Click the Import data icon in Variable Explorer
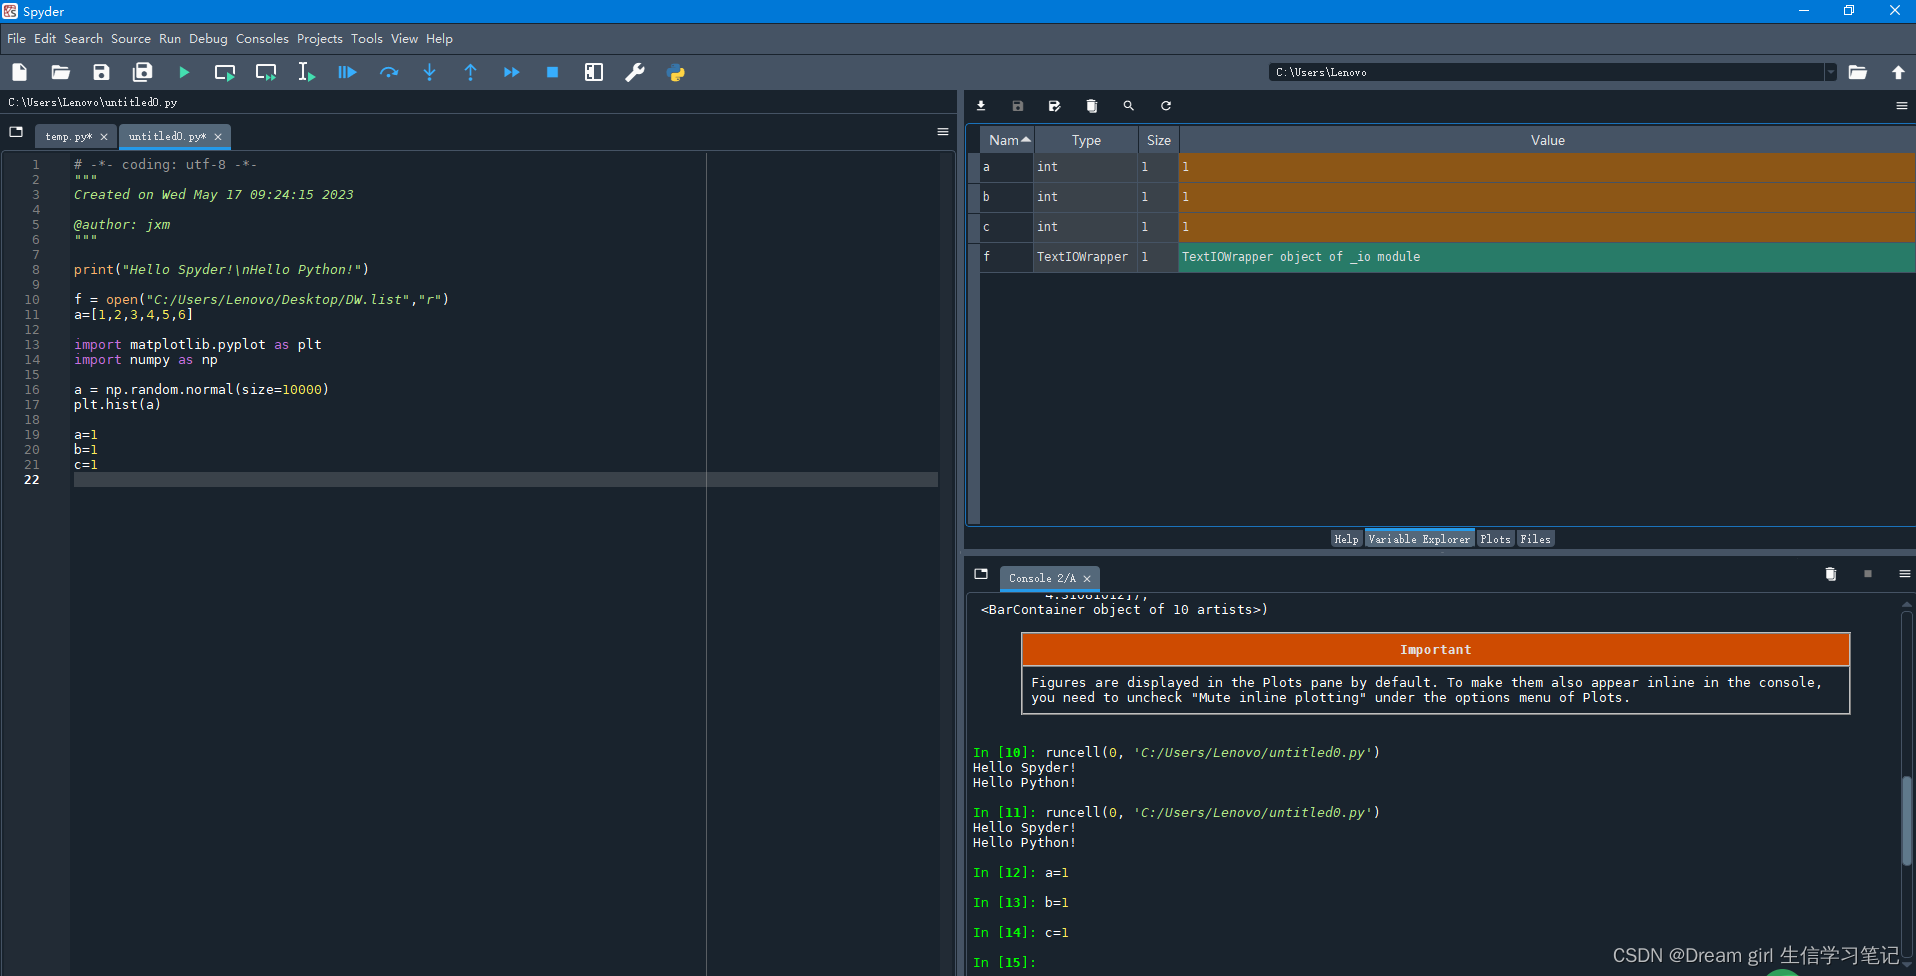 pos(981,106)
